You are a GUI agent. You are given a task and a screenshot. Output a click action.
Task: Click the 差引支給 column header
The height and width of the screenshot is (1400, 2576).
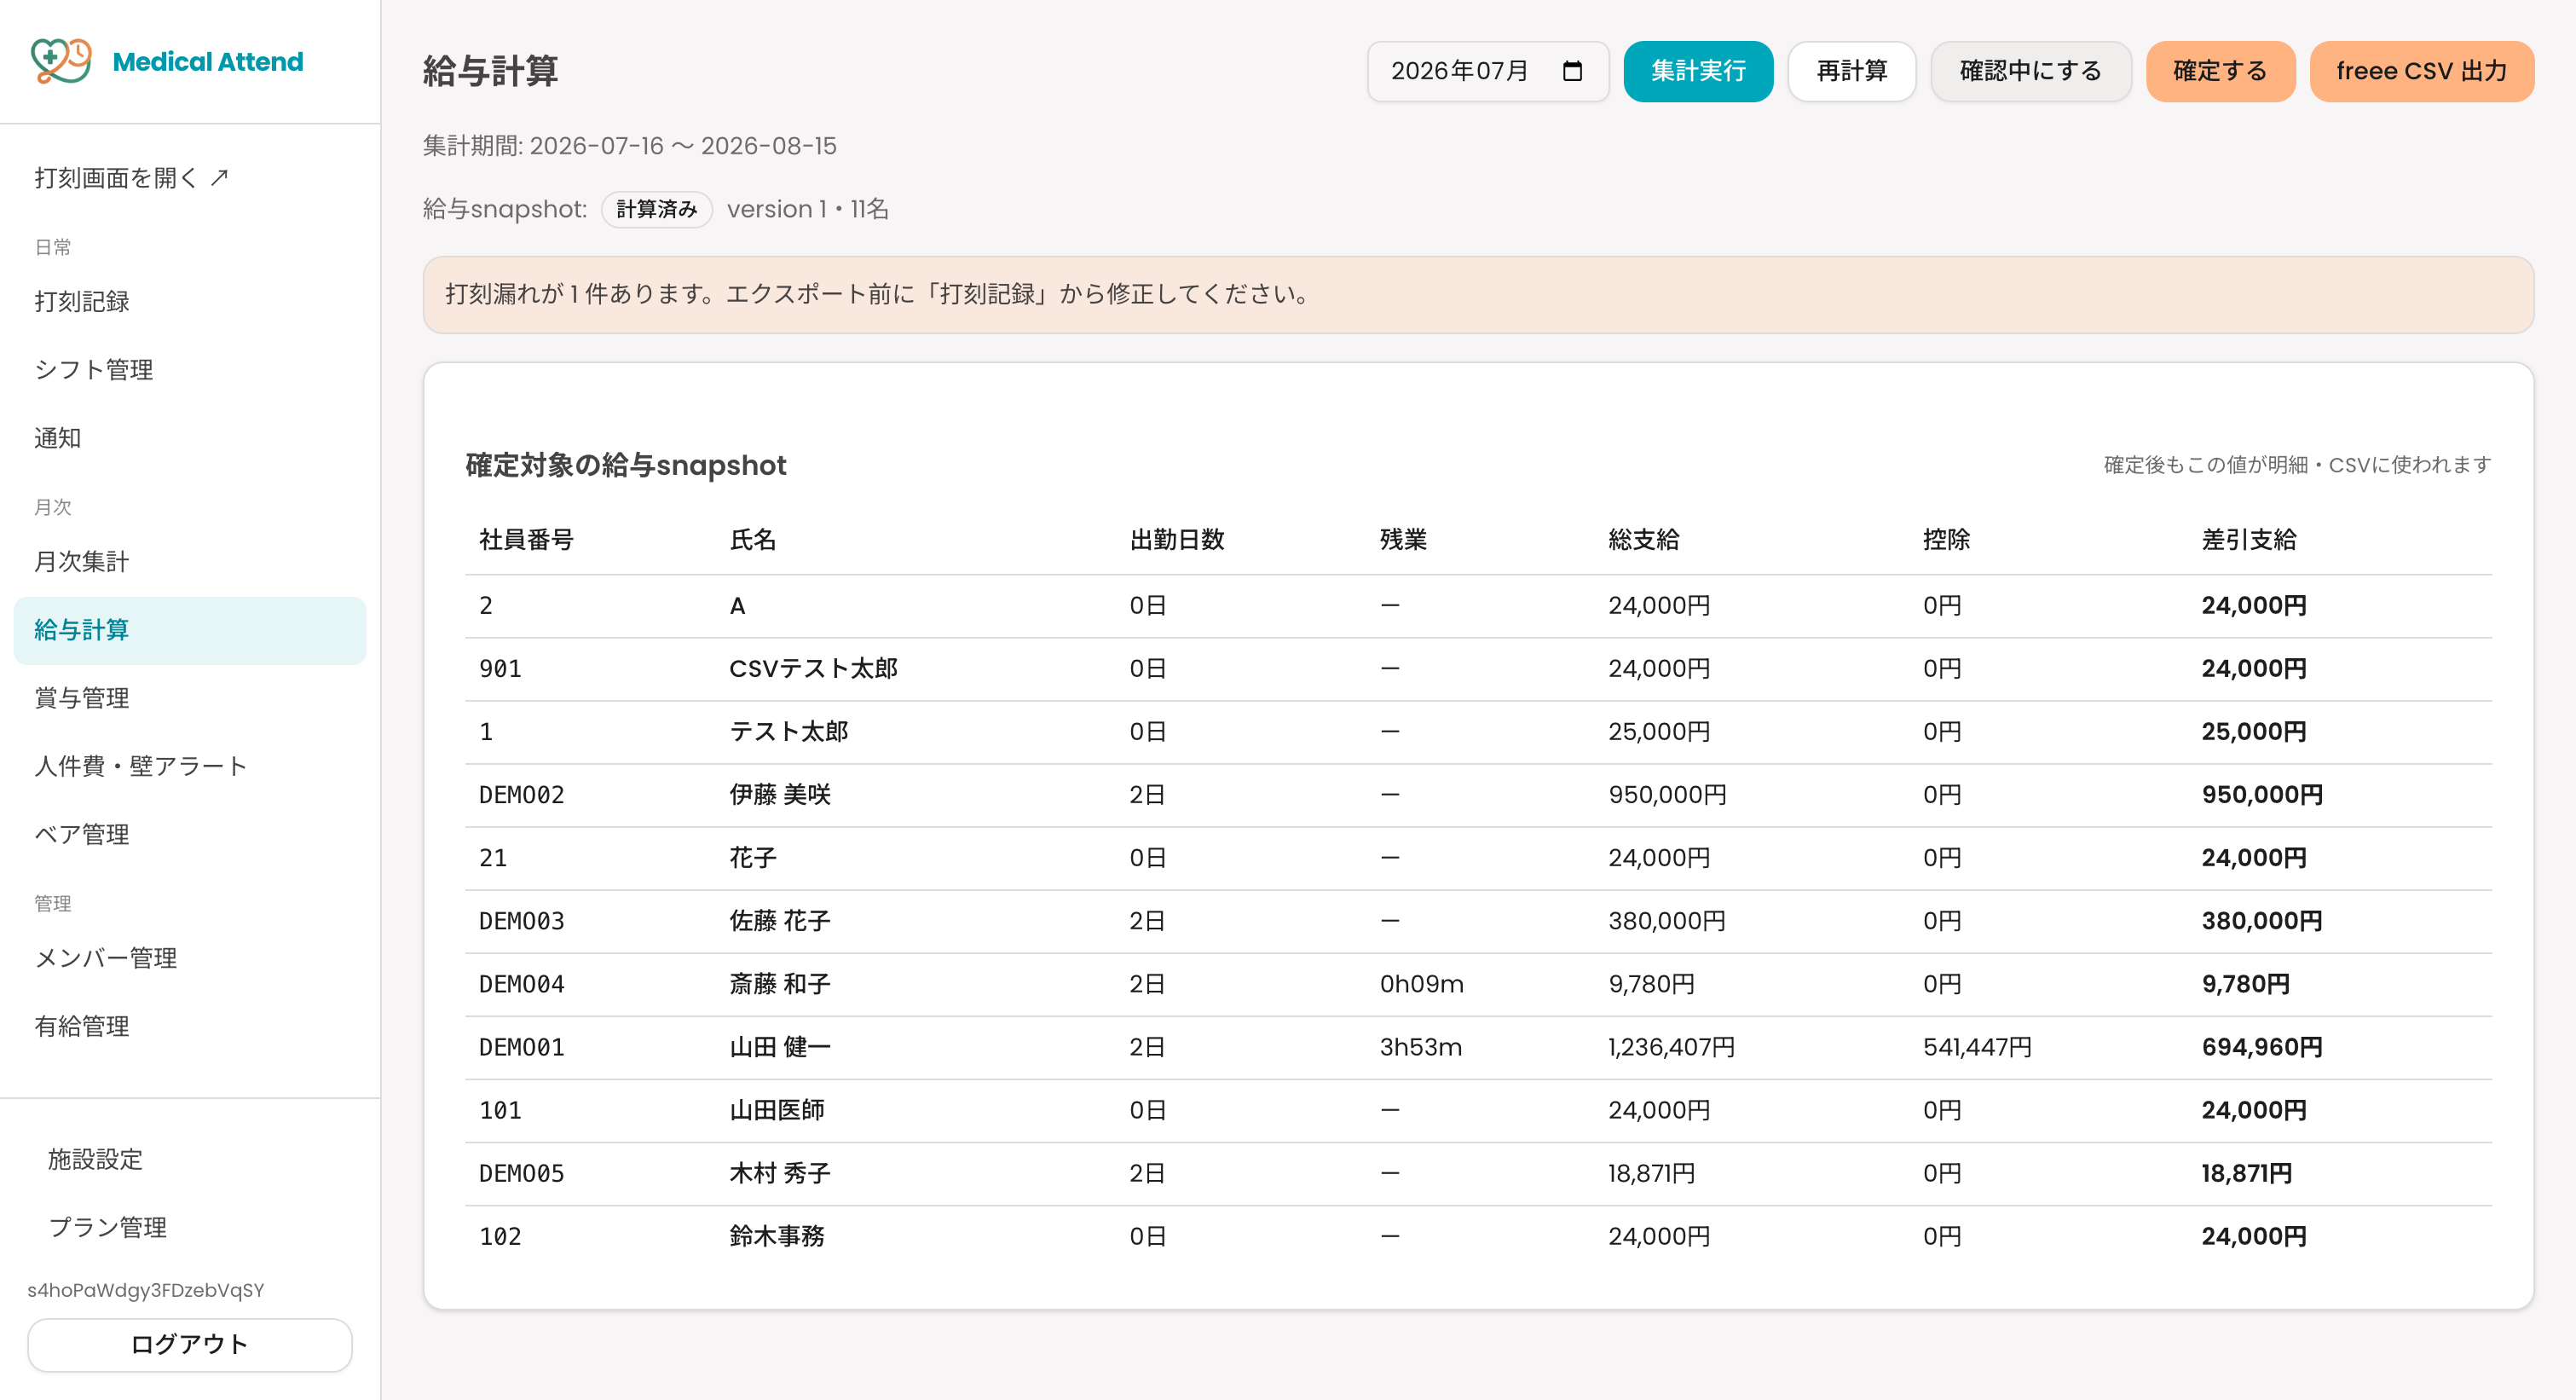click(2249, 540)
